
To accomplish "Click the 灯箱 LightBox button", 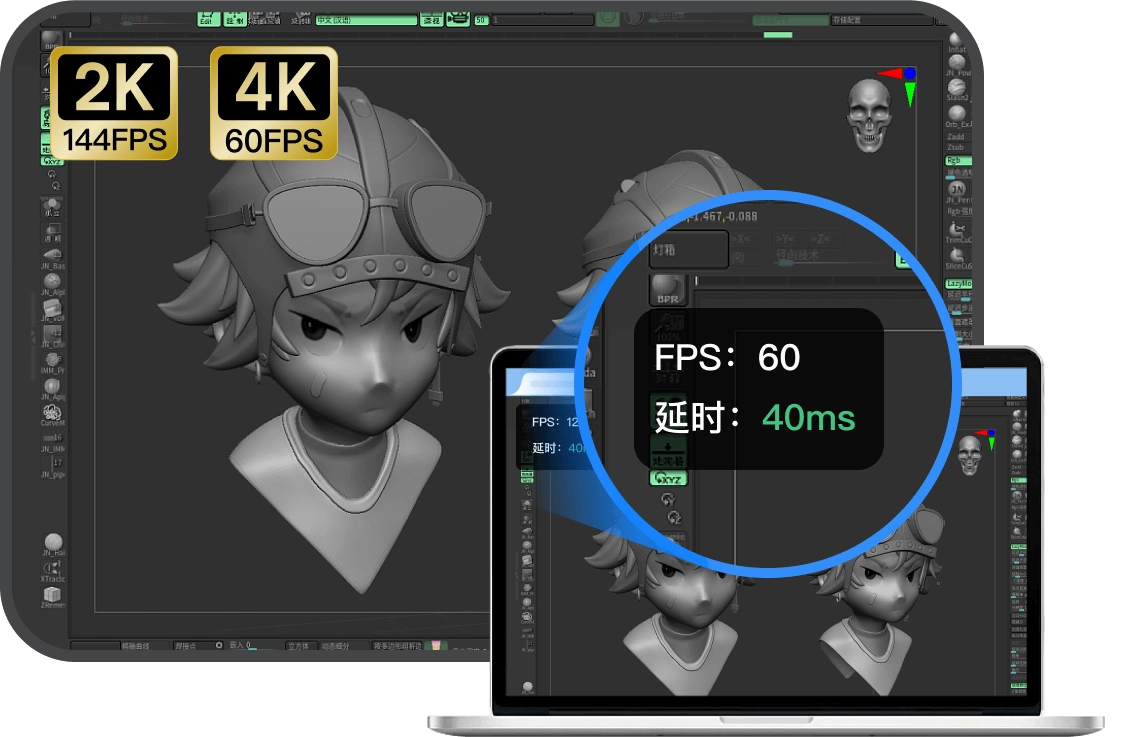I will tap(689, 250).
